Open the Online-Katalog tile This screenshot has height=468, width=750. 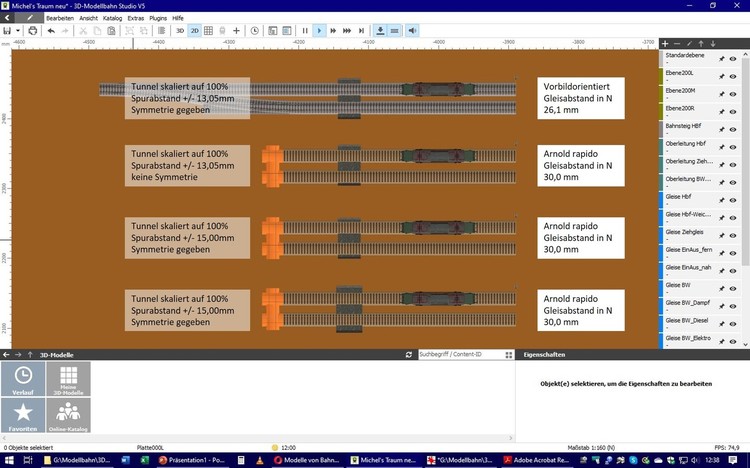pyautogui.click(x=68, y=415)
